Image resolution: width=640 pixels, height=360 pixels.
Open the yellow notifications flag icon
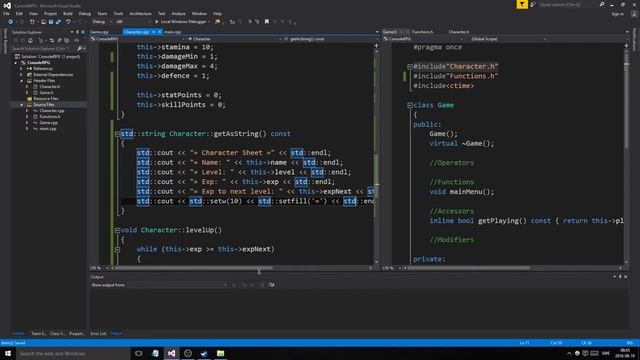[x=522, y=4]
